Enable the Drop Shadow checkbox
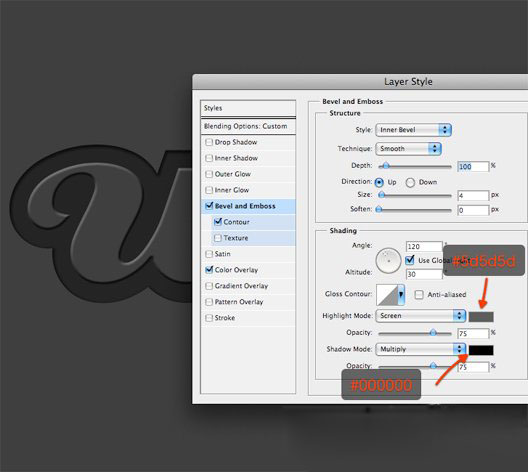The image size is (528, 472). tap(209, 142)
